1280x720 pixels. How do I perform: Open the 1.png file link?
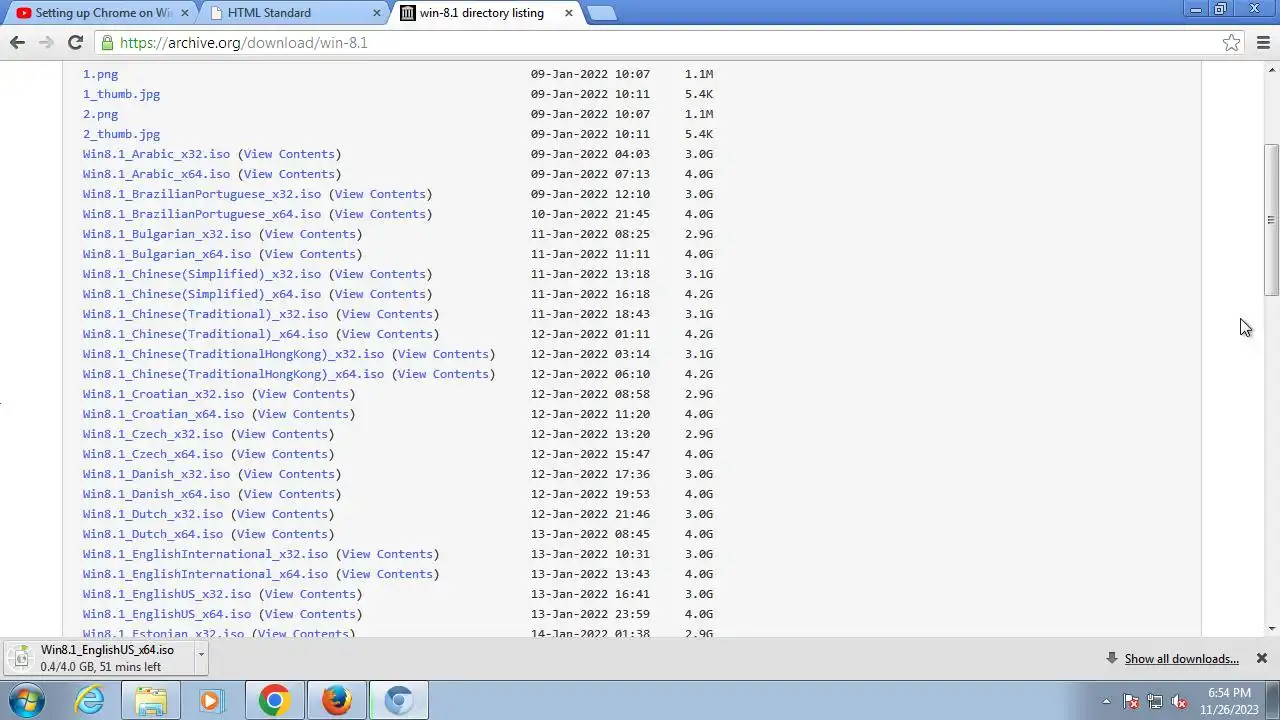100,74
